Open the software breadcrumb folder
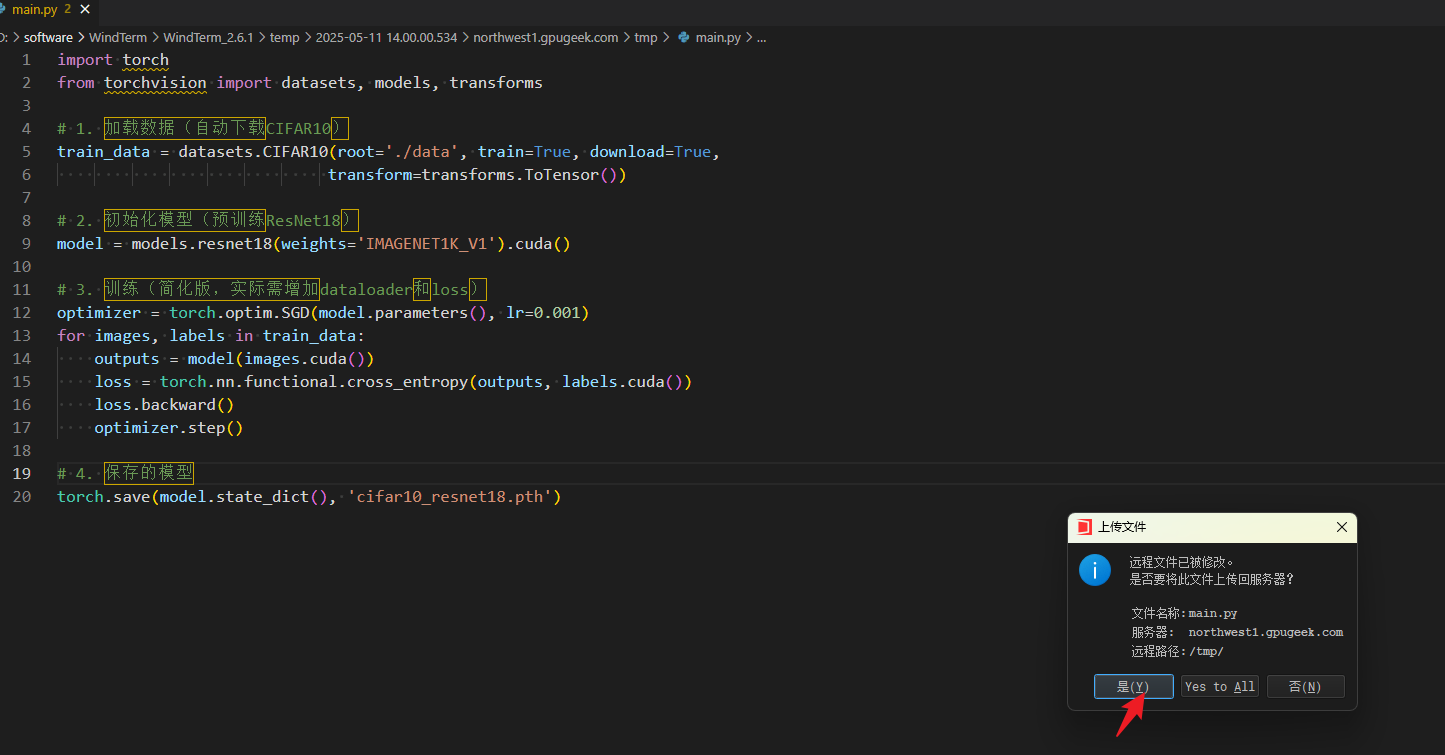This screenshot has height=755, width=1445. point(49,37)
